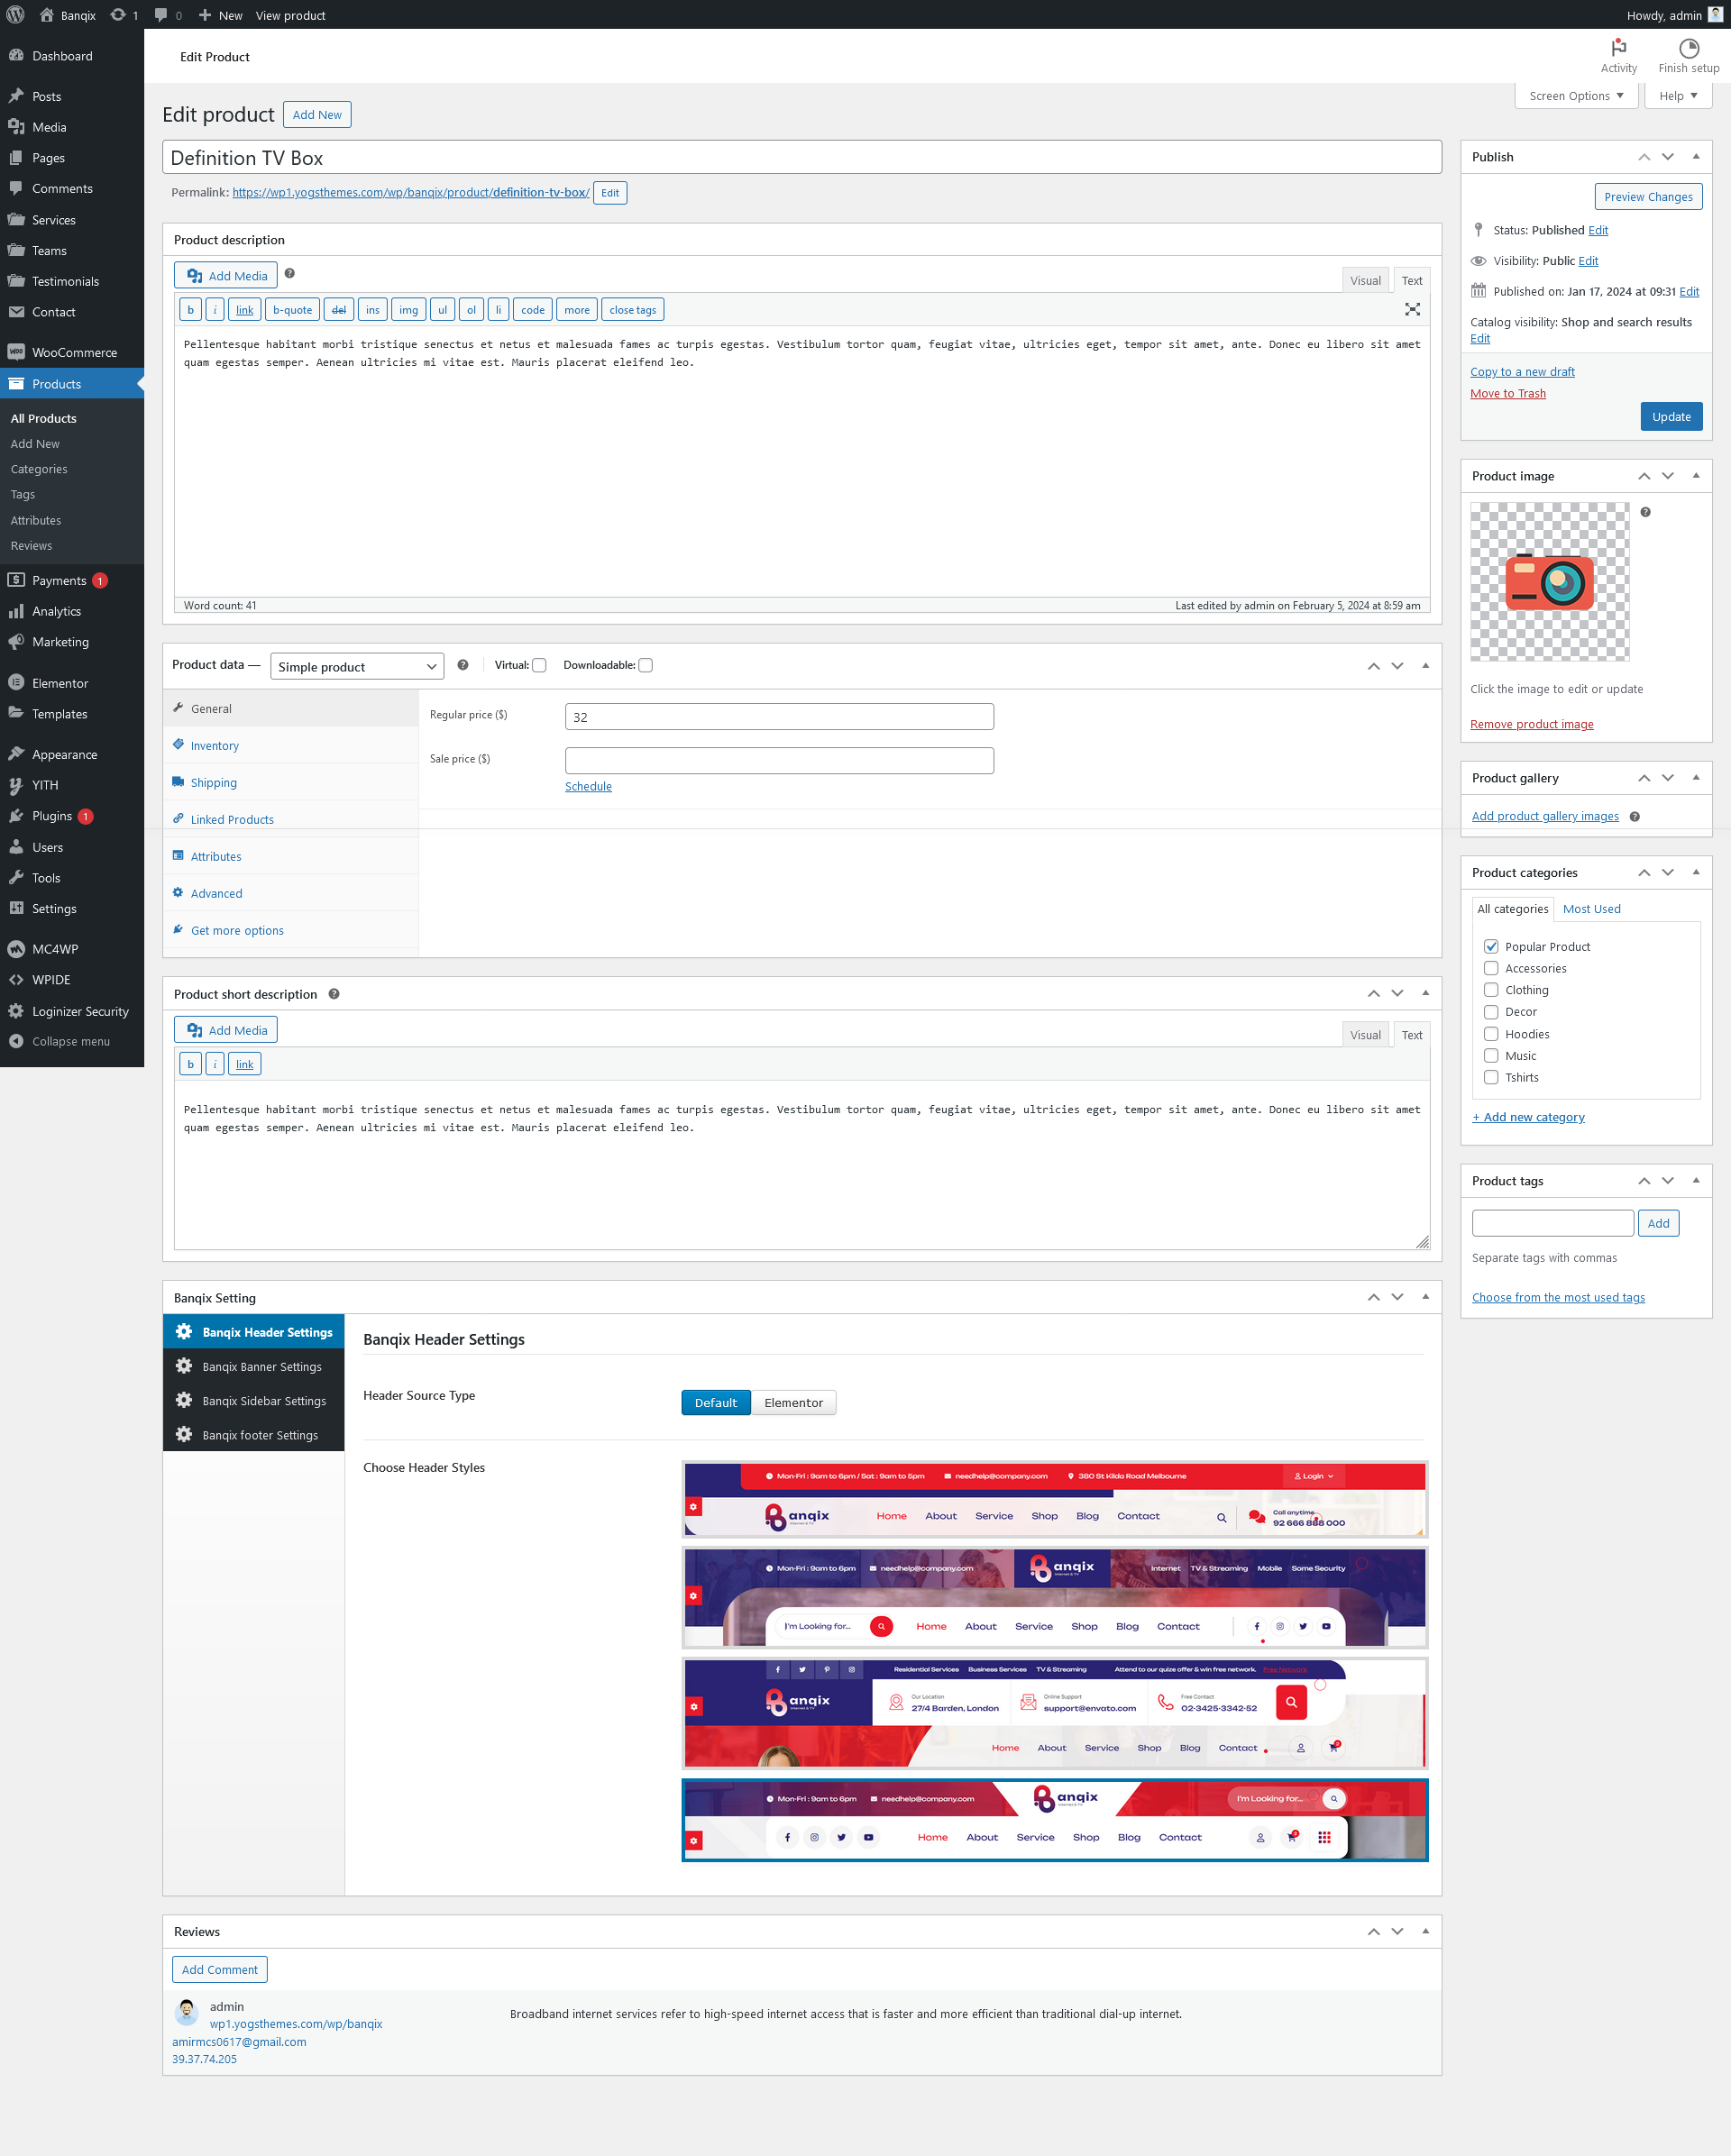Click the Finish setup clock icon
Screen dimensions: 1731x2156
pos(1688,48)
